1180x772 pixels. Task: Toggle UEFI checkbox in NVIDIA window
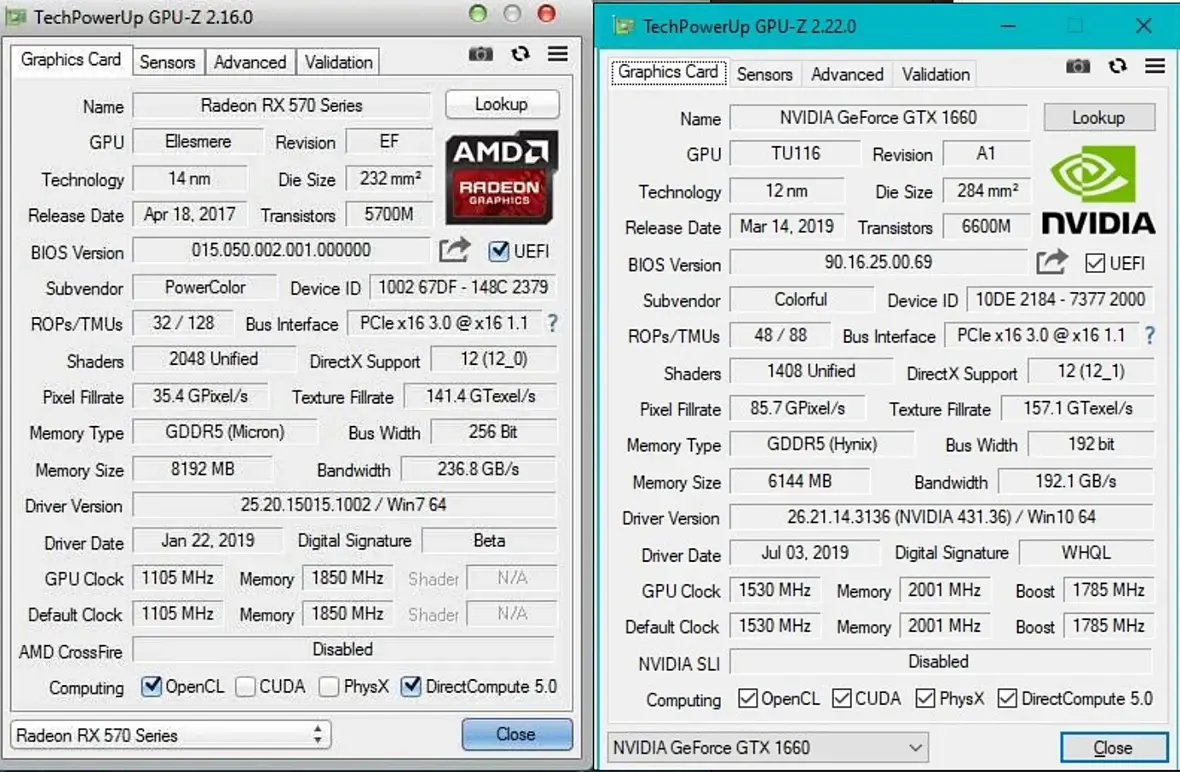tap(1095, 263)
